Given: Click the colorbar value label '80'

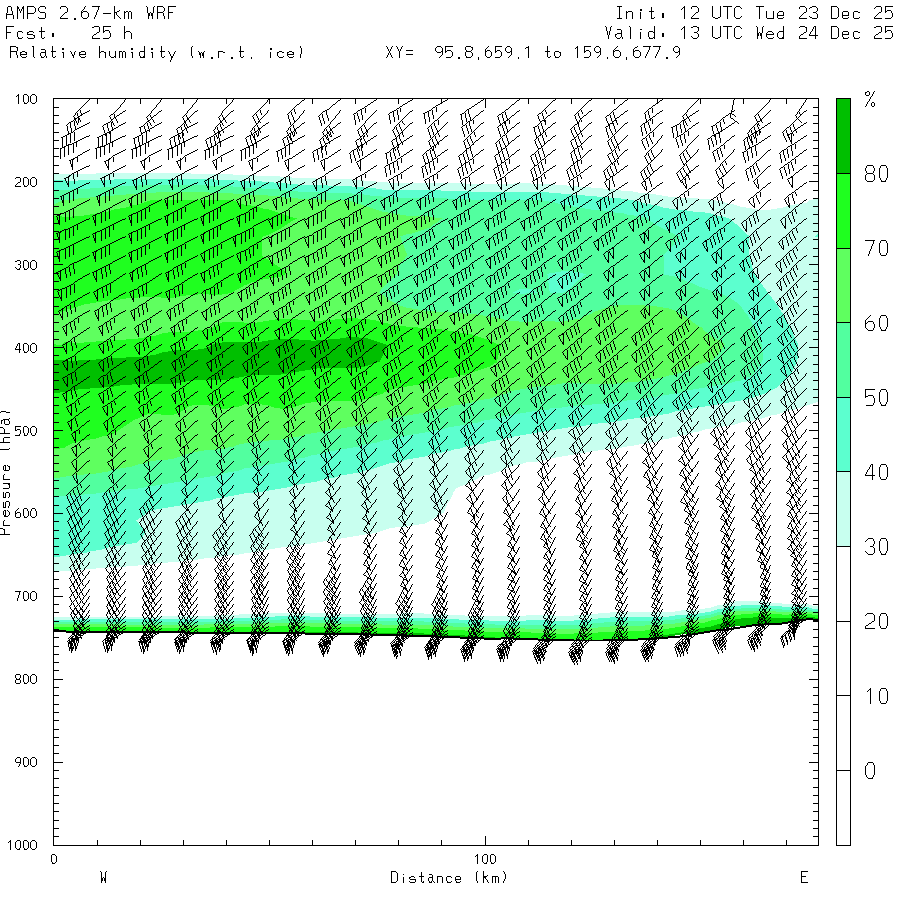Looking at the screenshot, I should 876,174.
